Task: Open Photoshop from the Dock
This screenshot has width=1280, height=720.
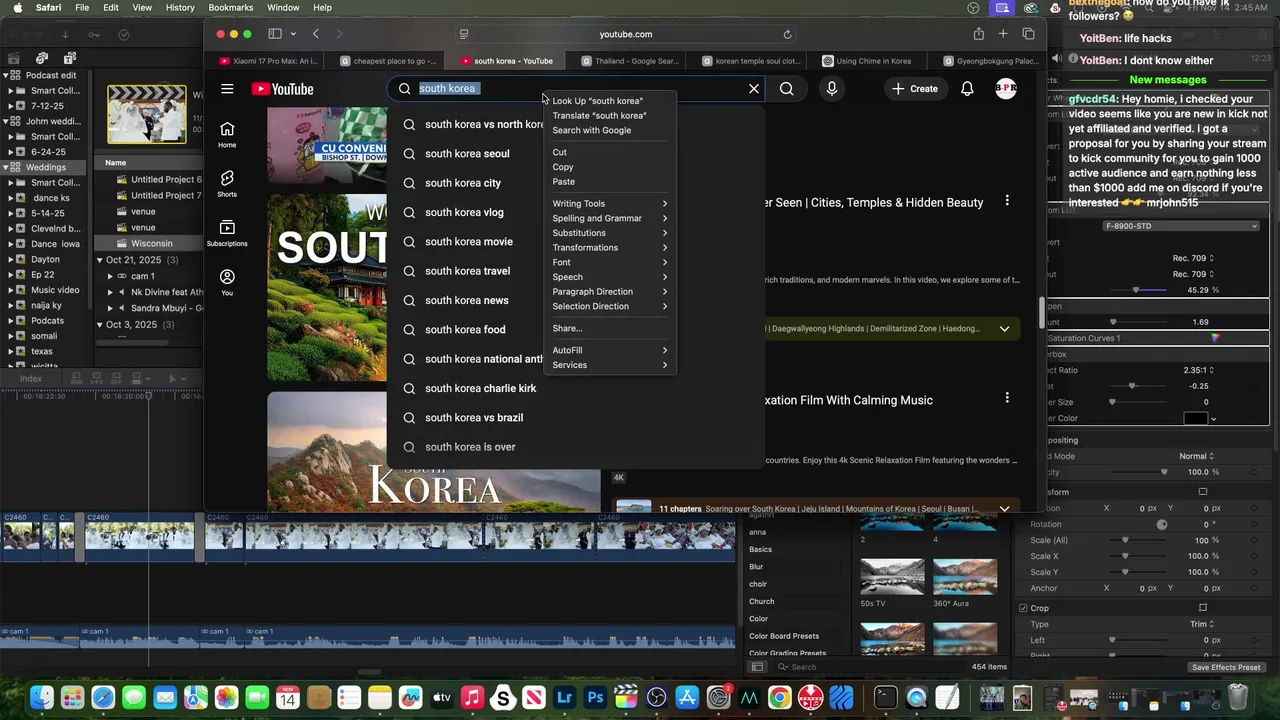Action: [x=596, y=697]
